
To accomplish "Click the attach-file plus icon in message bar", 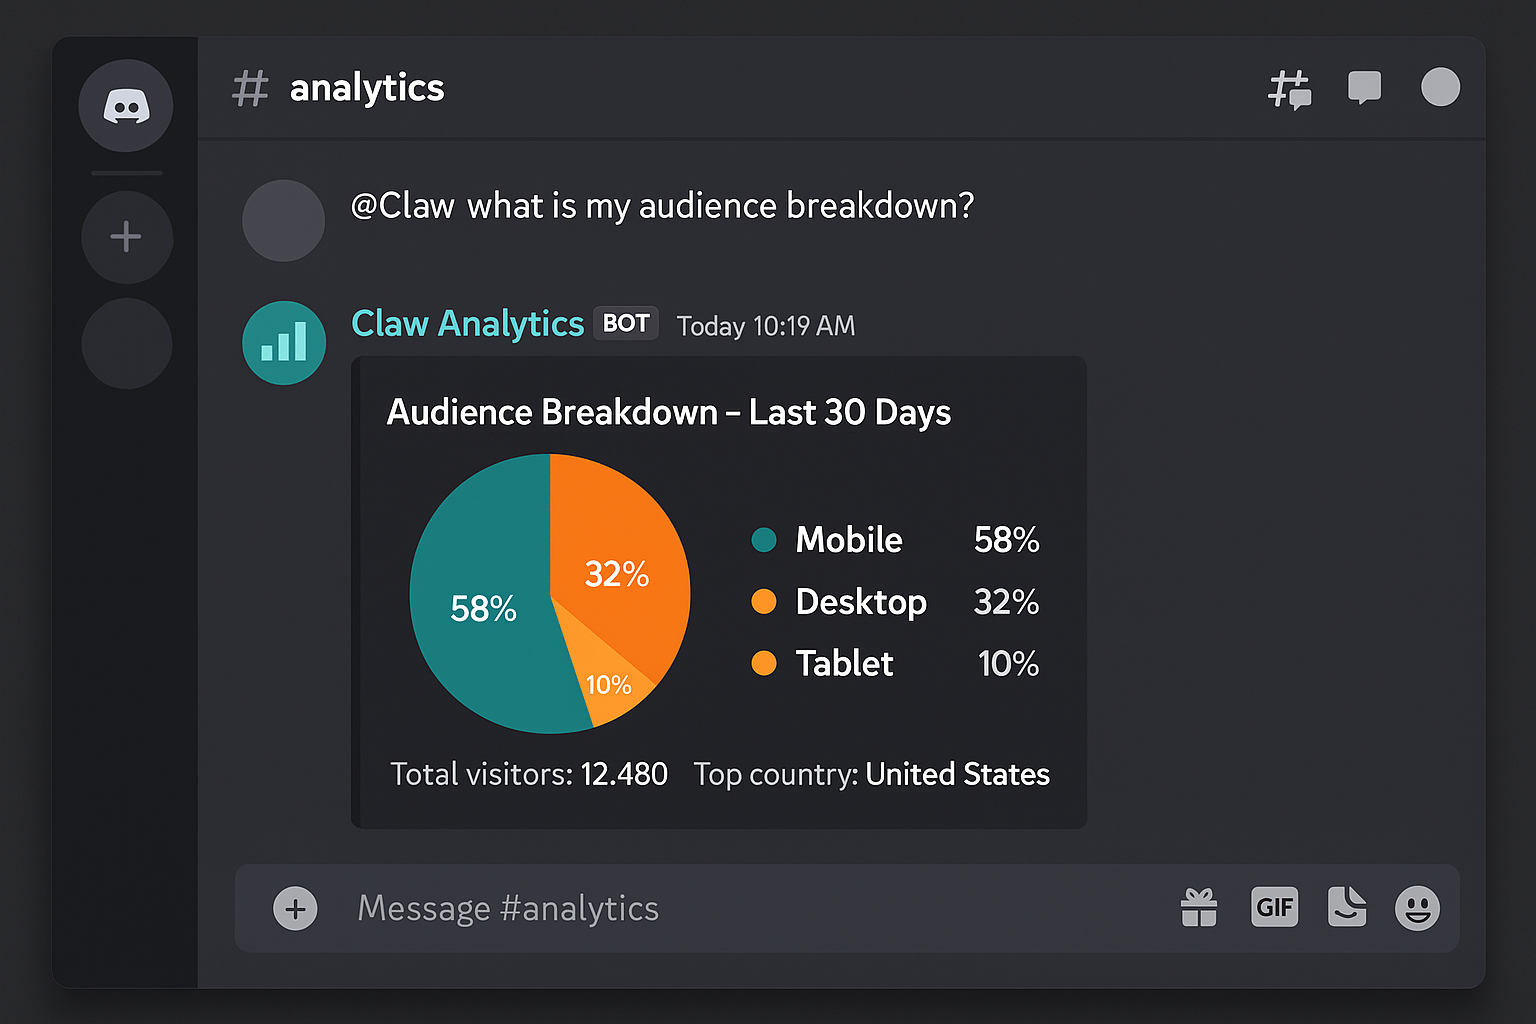I will (295, 908).
